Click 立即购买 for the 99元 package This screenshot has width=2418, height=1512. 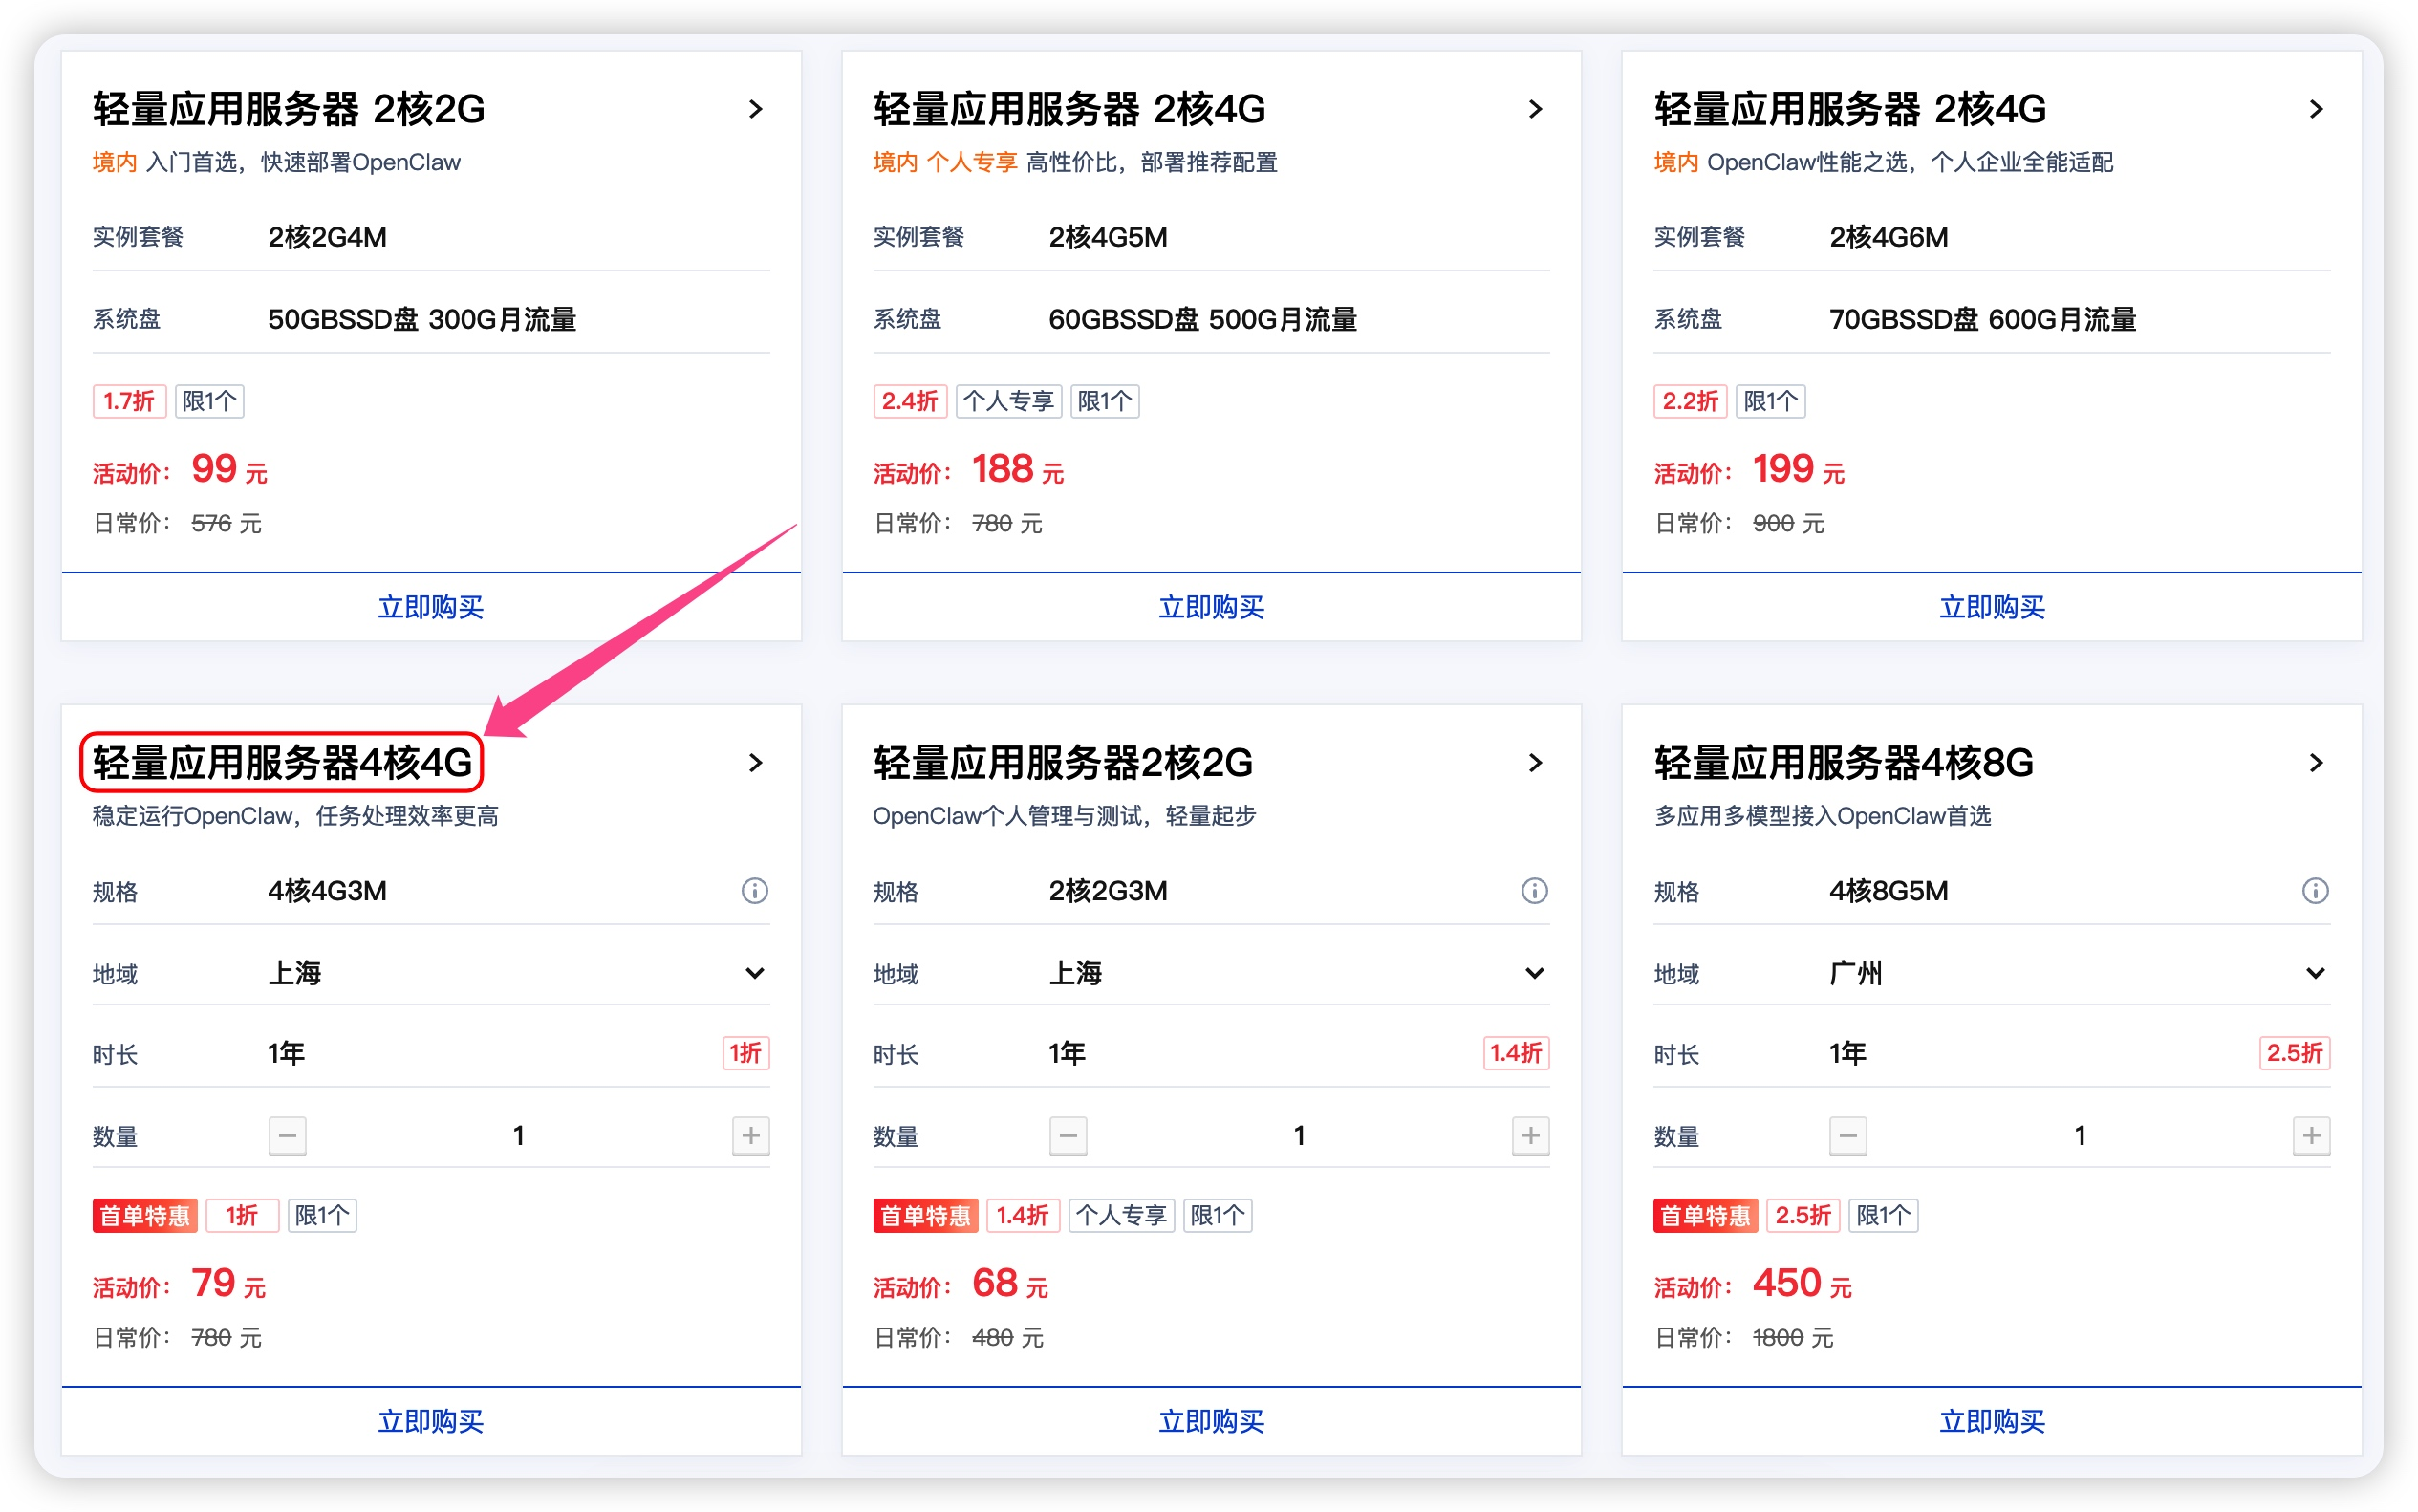pyautogui.click(x=431, y=607)
